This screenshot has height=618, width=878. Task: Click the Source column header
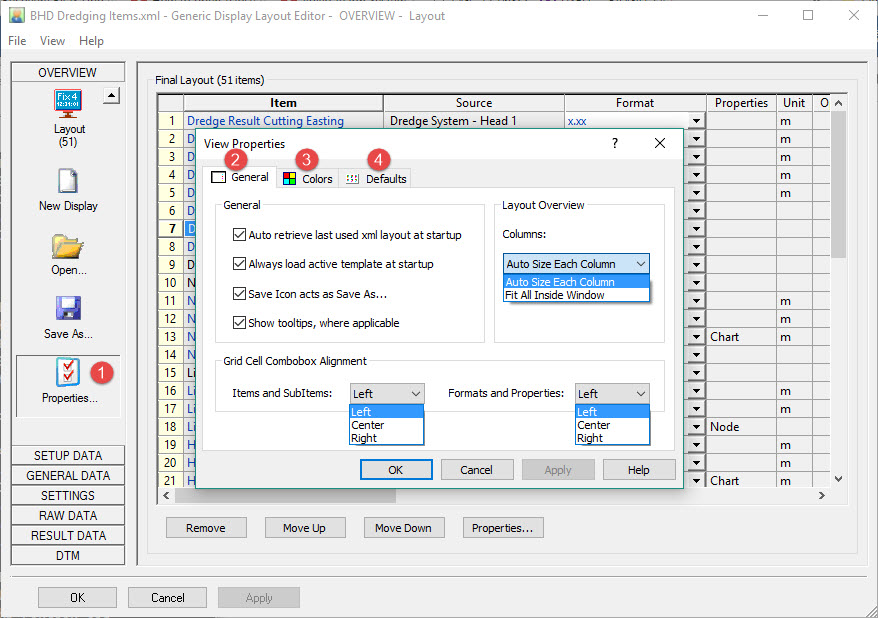(474, 103)
